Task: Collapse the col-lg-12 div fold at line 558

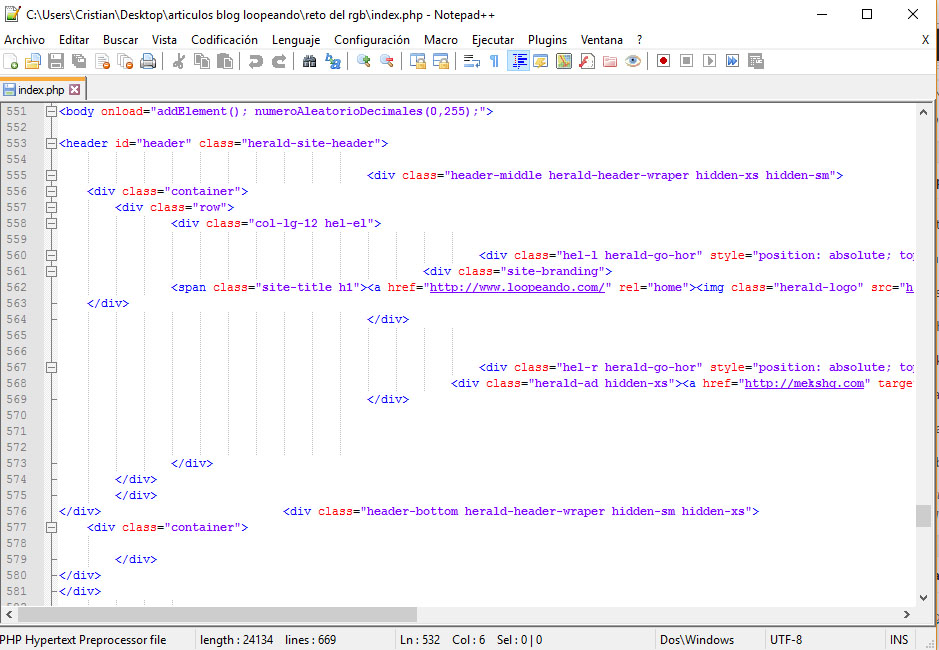Action: tap(52, 223)
